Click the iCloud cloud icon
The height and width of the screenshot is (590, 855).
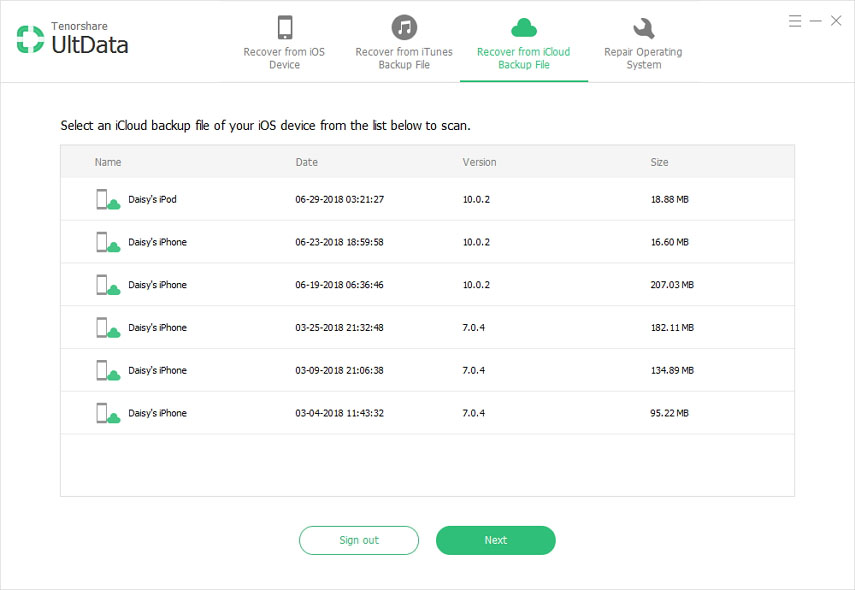(x=523, y=27)
